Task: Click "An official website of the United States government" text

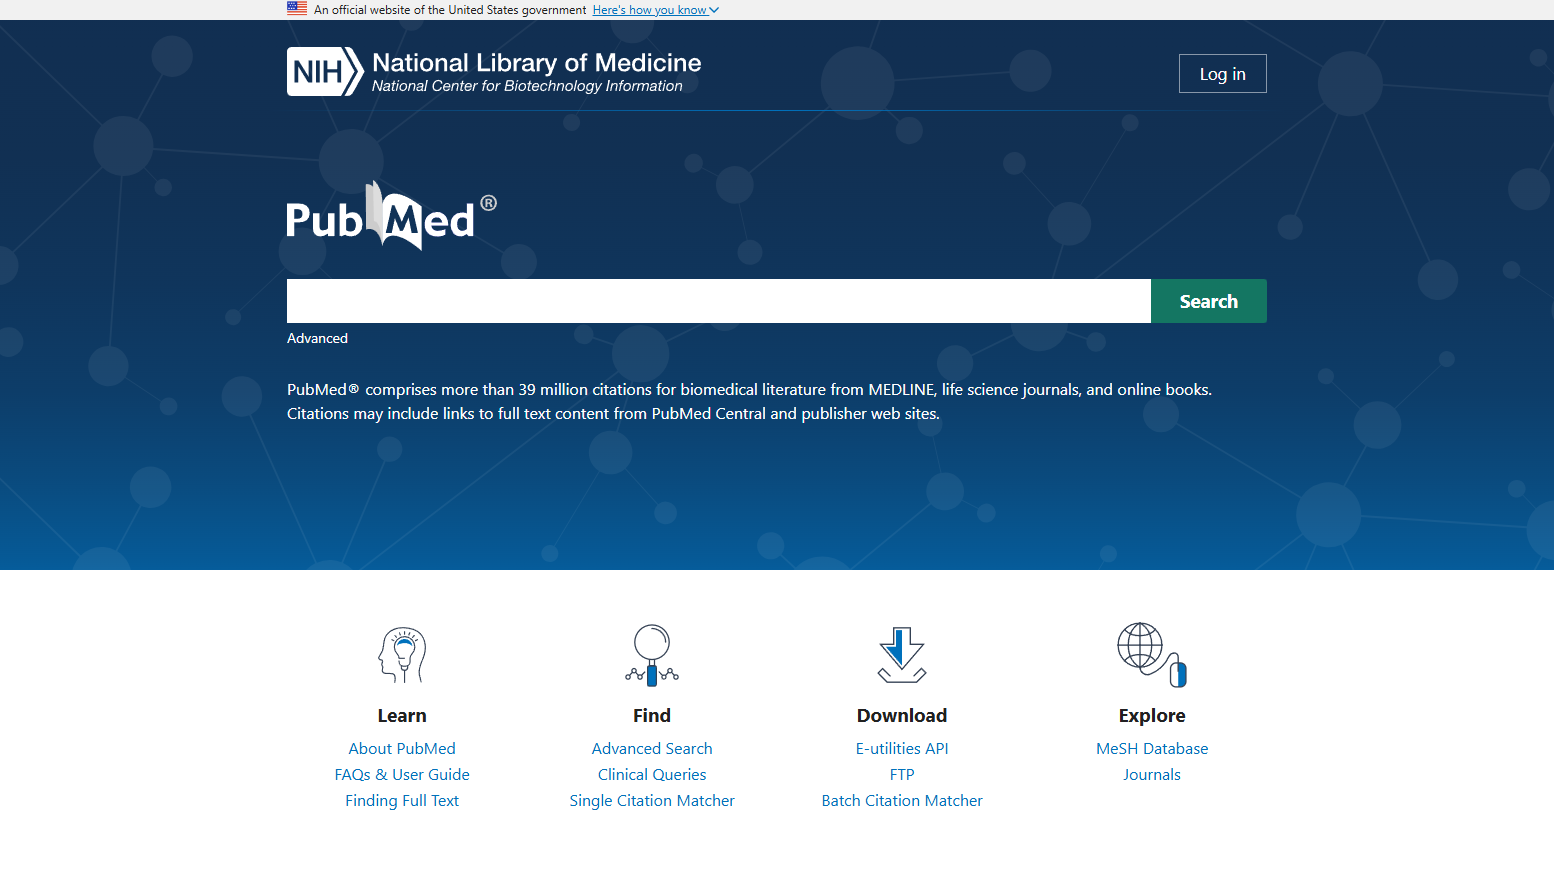Action: click(x=450, y=10)
